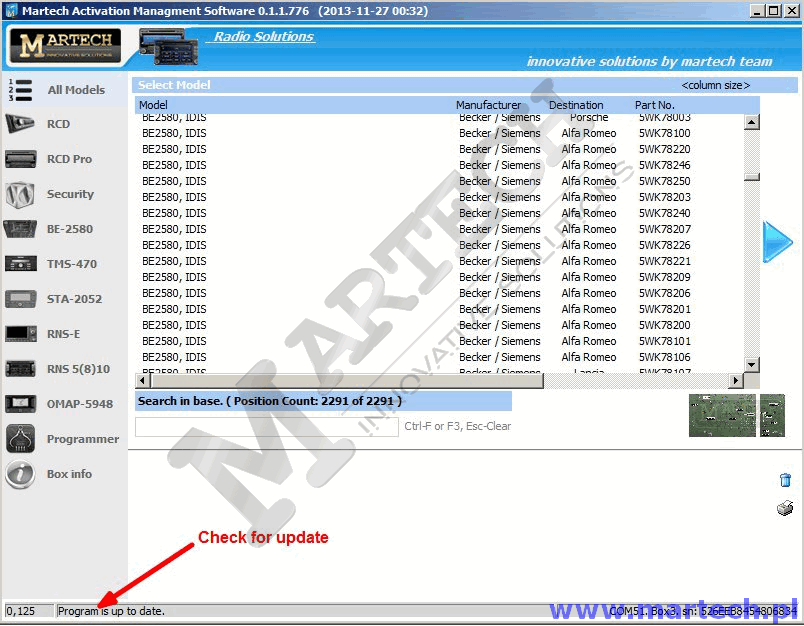The image size is (804, 626).
Task: Click the <column size> button
Action: coord(715,85)
